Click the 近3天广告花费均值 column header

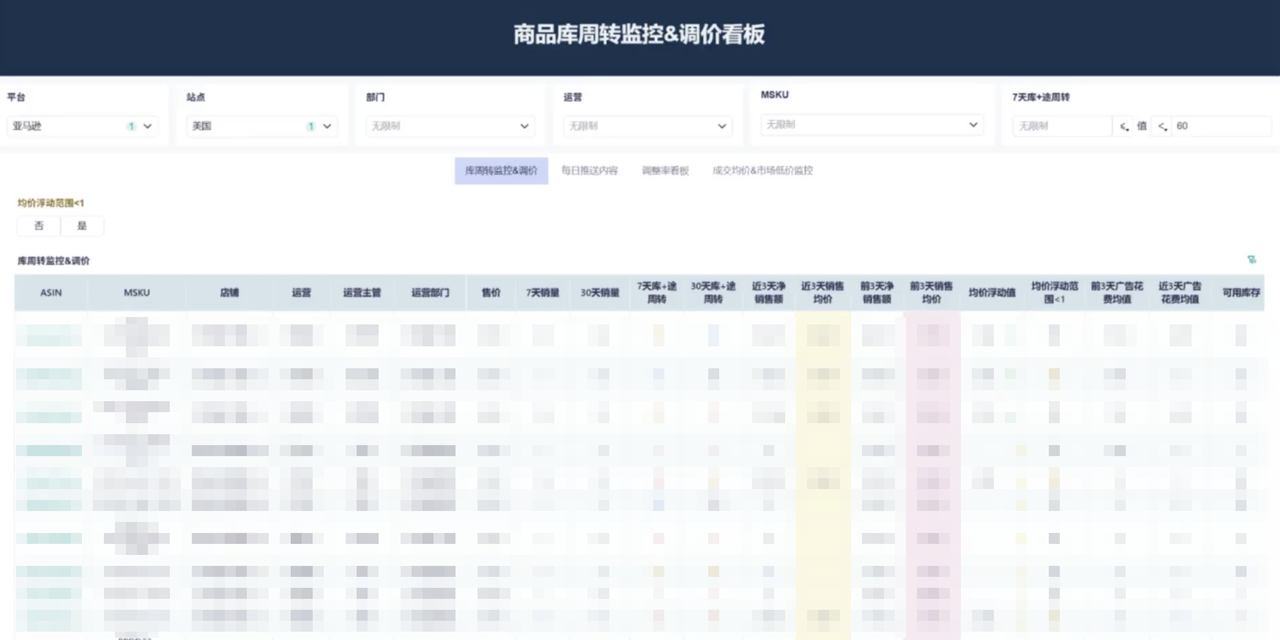[x=1181, y=293]
